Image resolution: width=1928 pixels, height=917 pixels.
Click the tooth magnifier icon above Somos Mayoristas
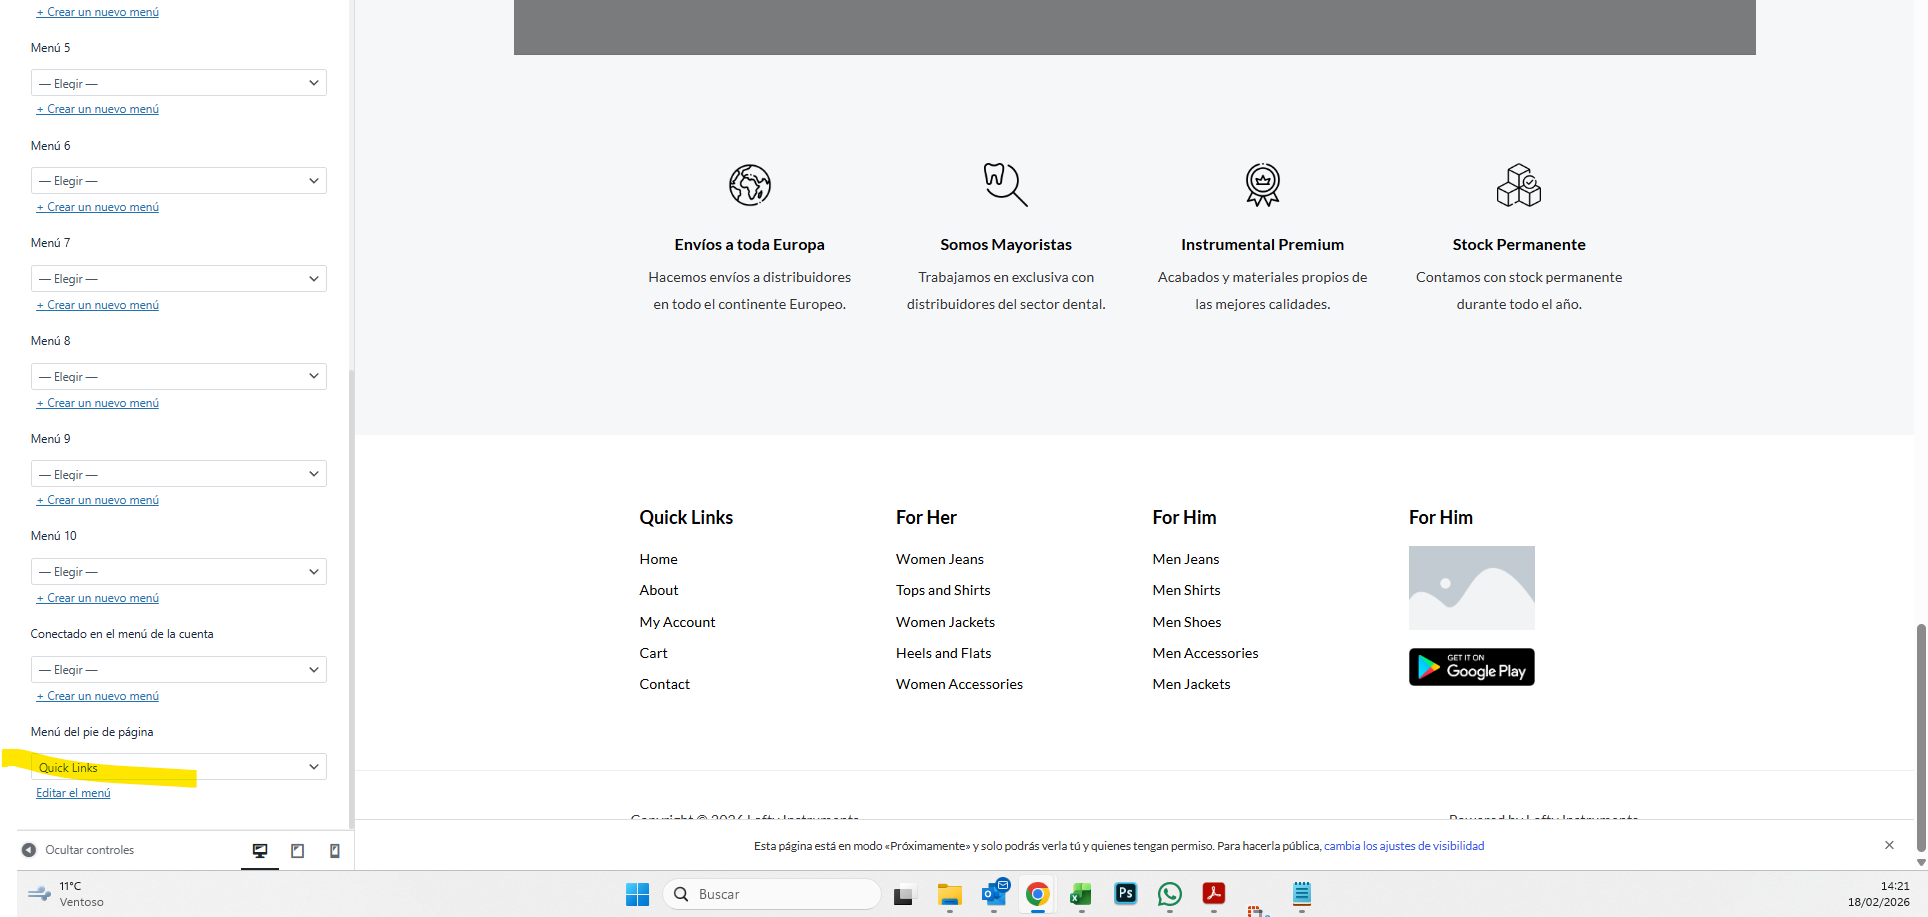click(1005, 185)
